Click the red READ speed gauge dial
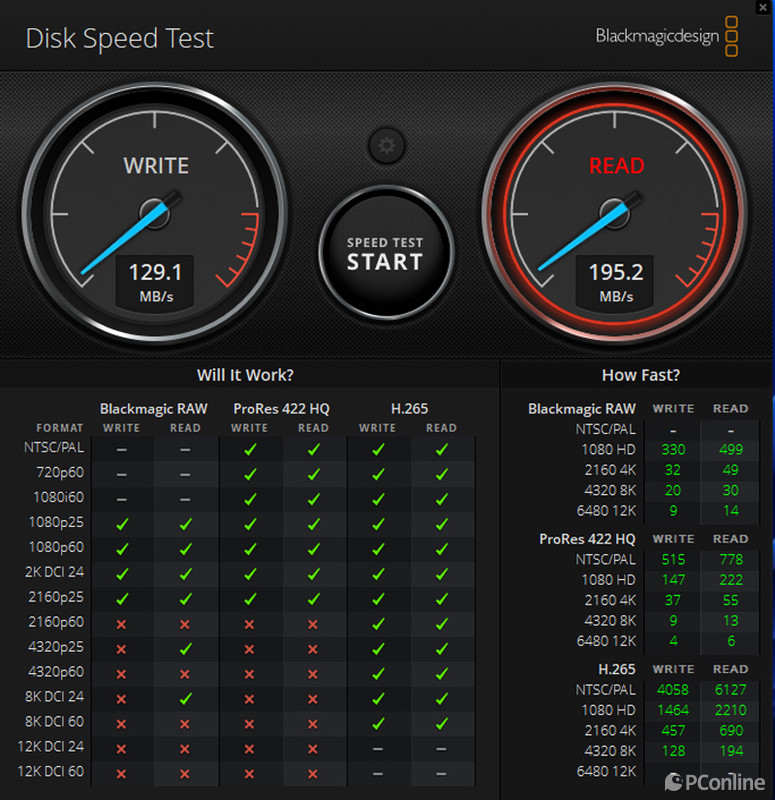 [615, 211]
